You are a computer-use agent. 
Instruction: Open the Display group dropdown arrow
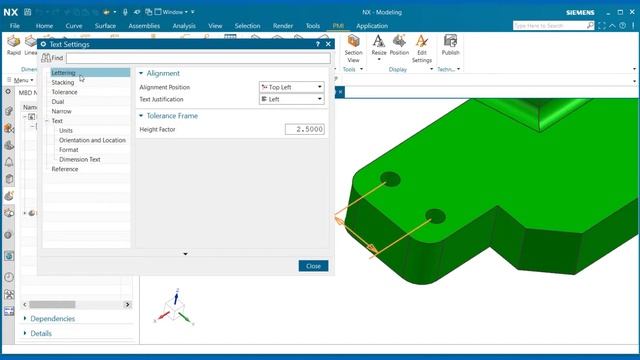[431, 69]
